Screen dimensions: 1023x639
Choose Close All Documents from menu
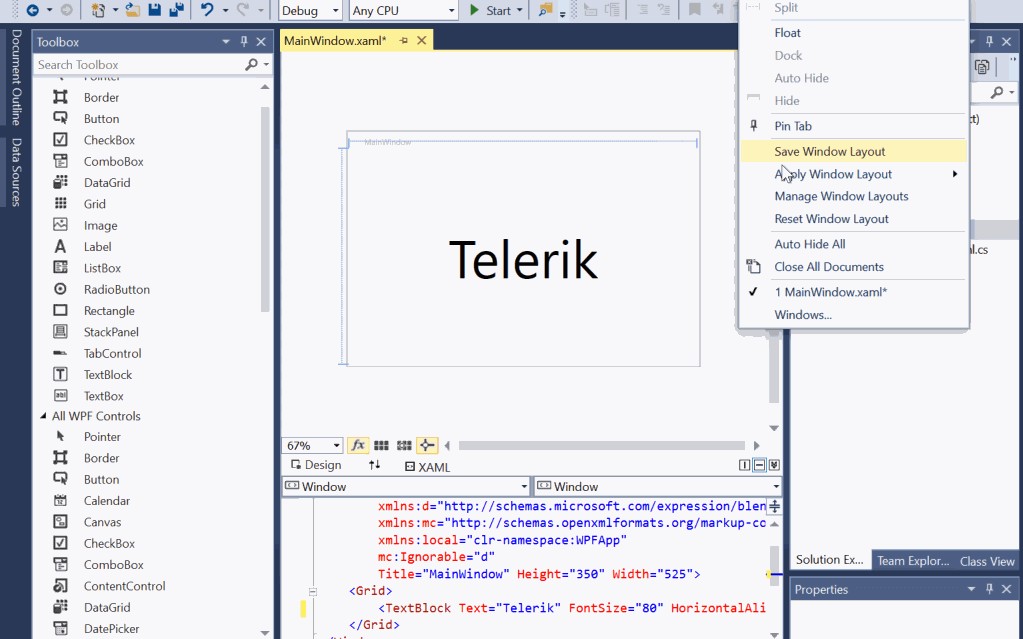pyautogui.click(x=828, y=267)
